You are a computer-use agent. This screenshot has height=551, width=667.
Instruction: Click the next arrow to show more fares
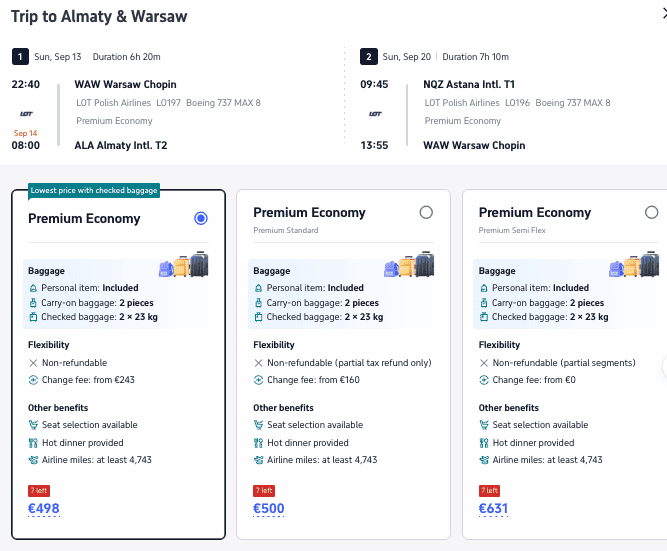(x=664, y=366)
